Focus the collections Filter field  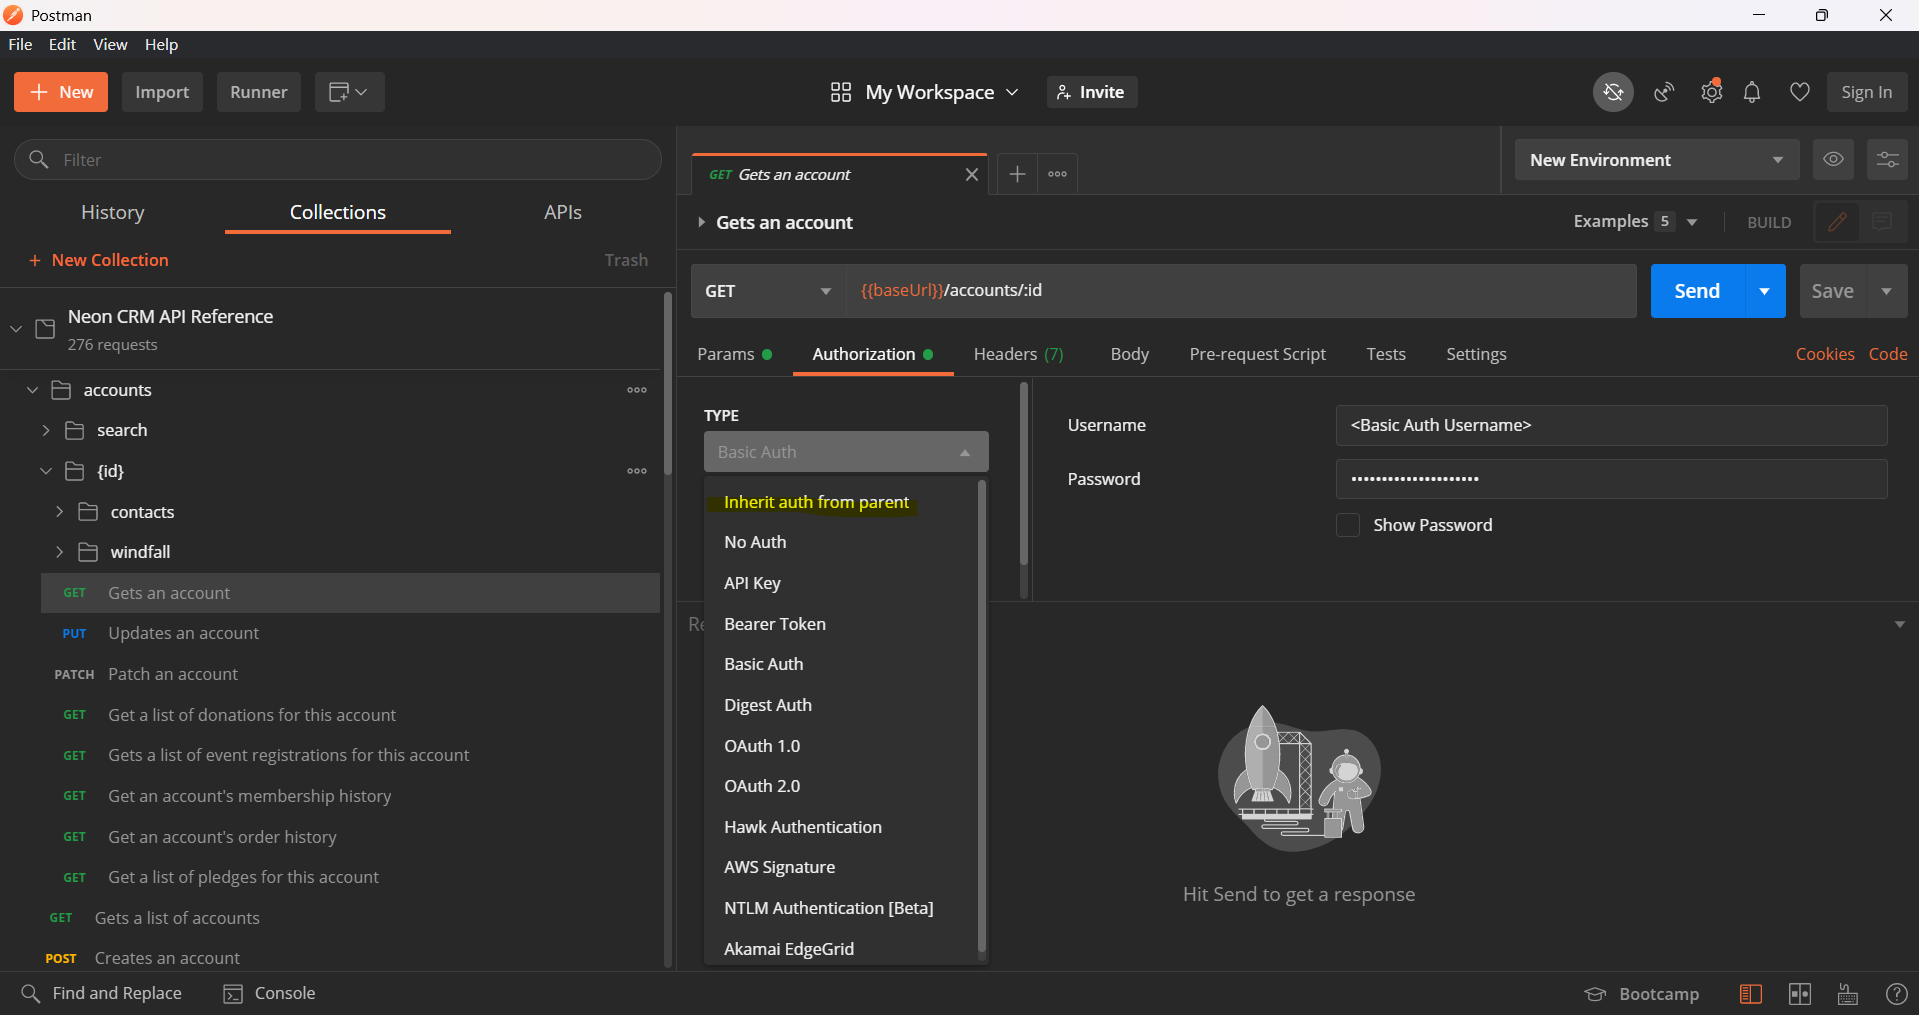338,160
